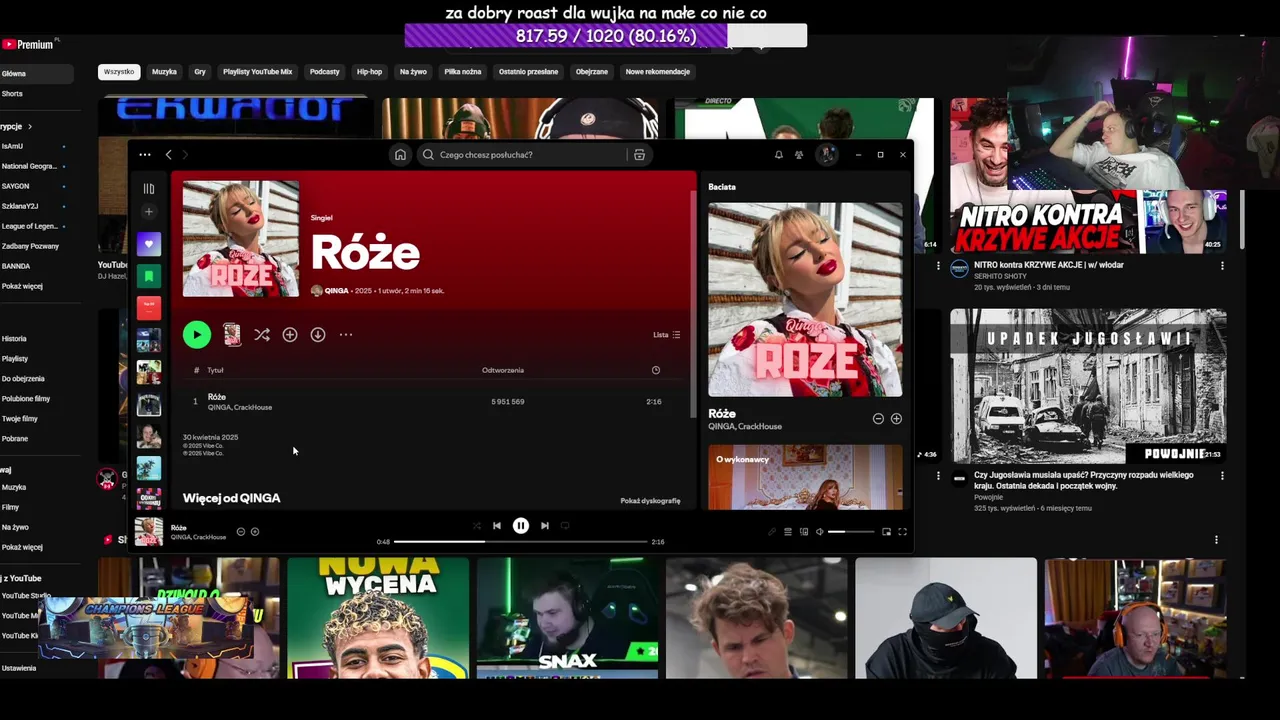Open Polubione filmy in the YouTube sidebar
The image size is (1280, 720).
tap(26, 399)
